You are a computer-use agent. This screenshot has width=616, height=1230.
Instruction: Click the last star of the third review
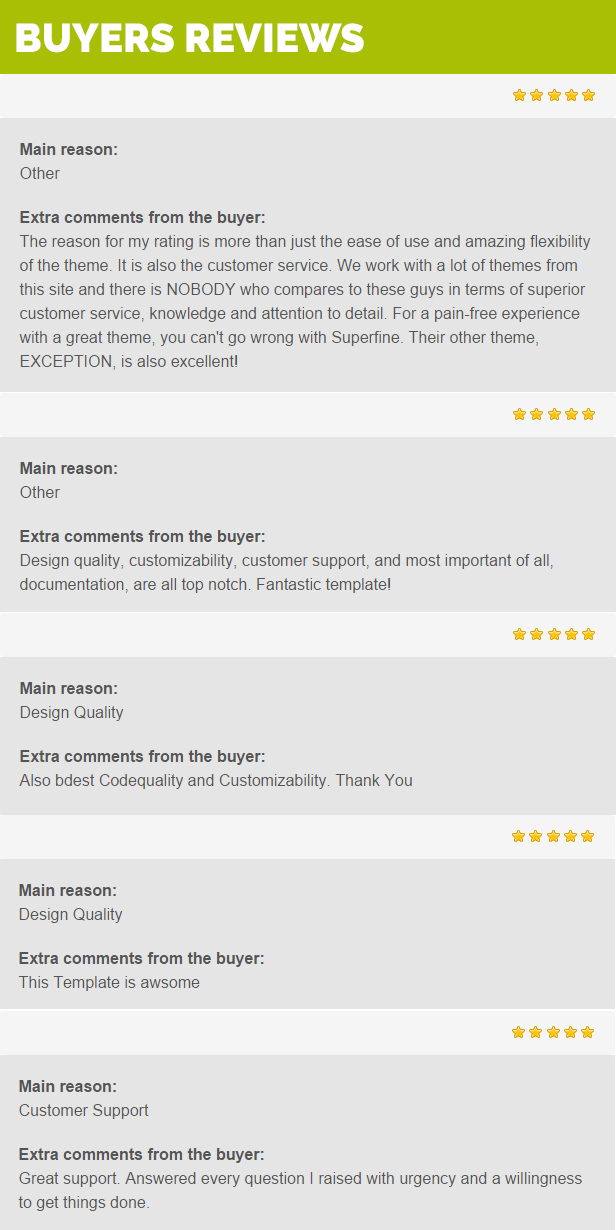pos(588,634)
